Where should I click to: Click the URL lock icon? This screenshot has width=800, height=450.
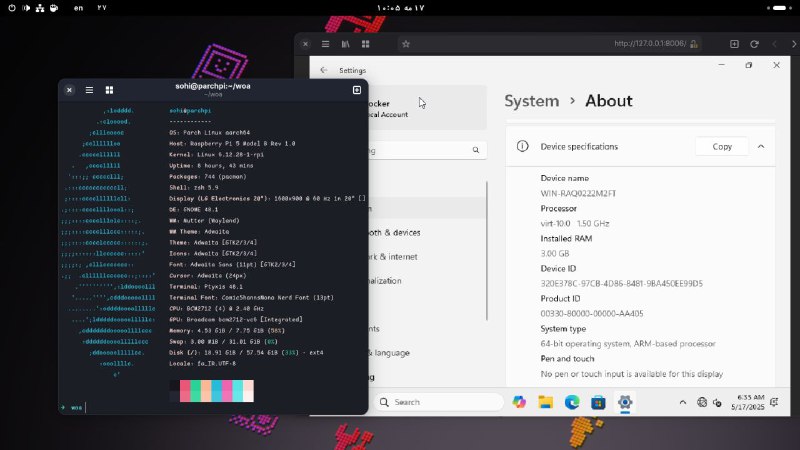point(694,44)
